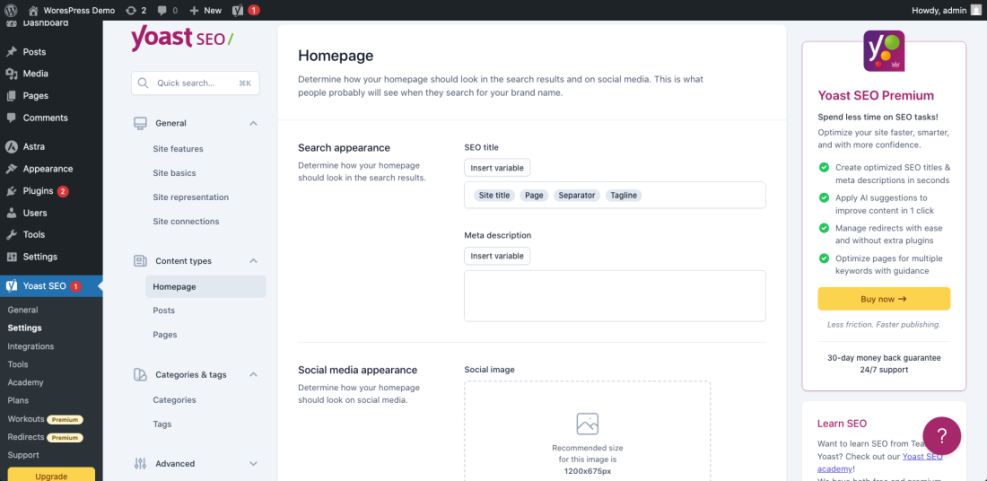987x481 pixels.
Task: Click Insert variable for Meta description
Action: (x=497, y=256)
